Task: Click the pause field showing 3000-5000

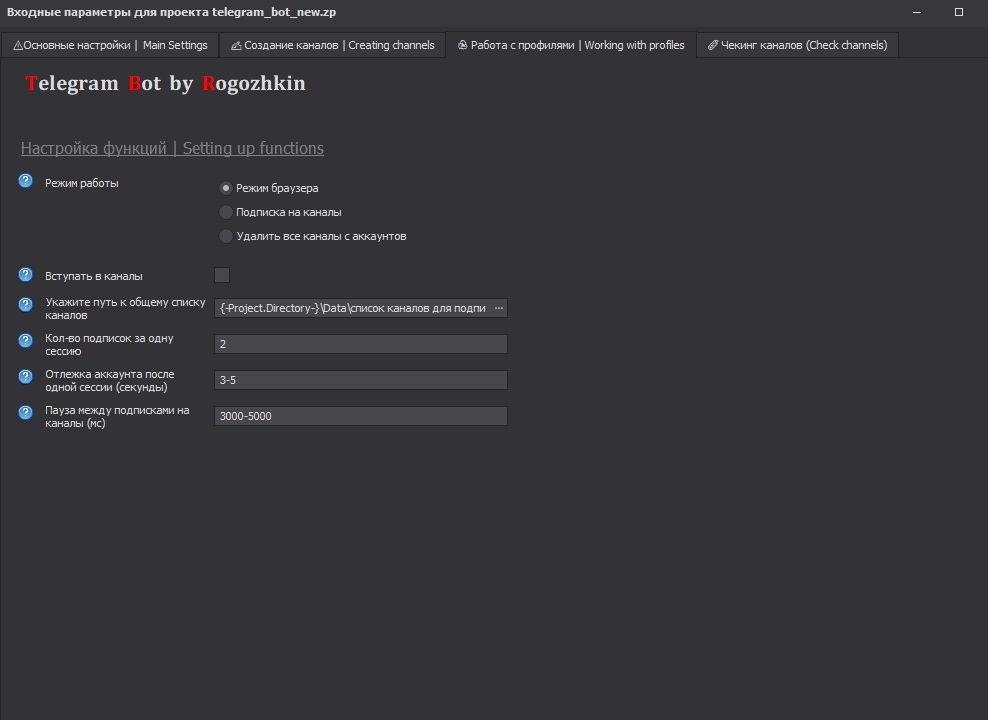Action: [x=360, y=416]
